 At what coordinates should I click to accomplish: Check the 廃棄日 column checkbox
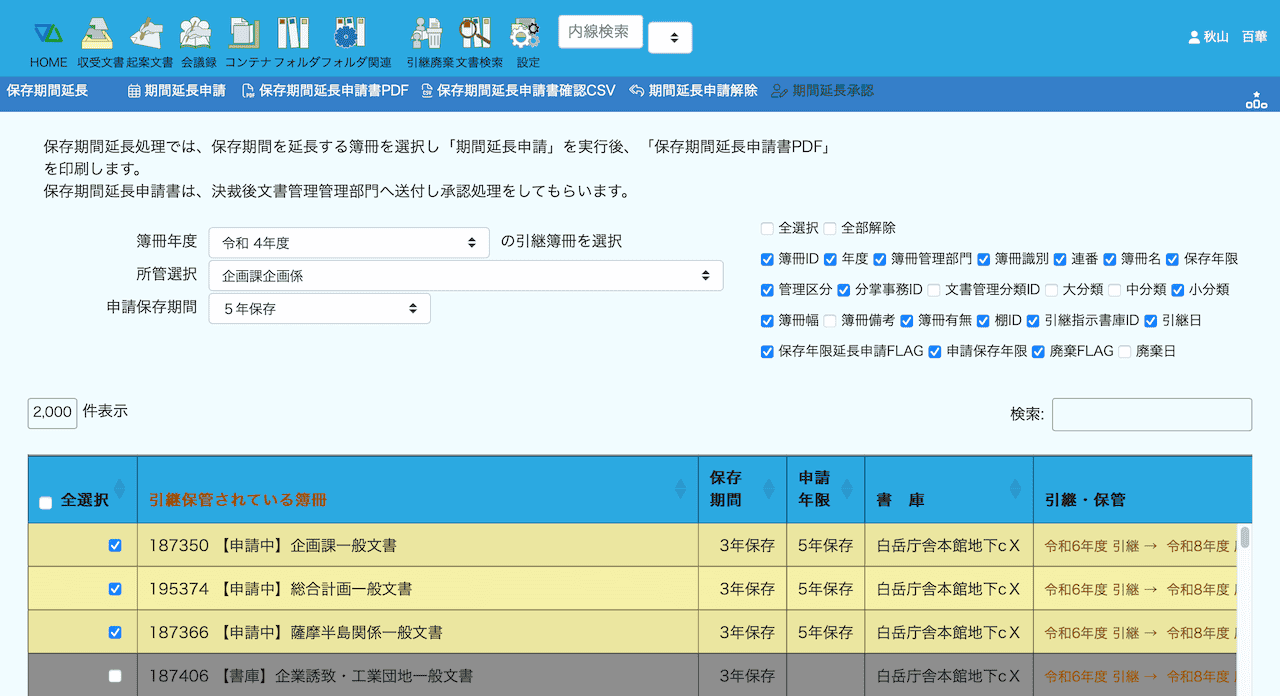(x=1124, y=352)
